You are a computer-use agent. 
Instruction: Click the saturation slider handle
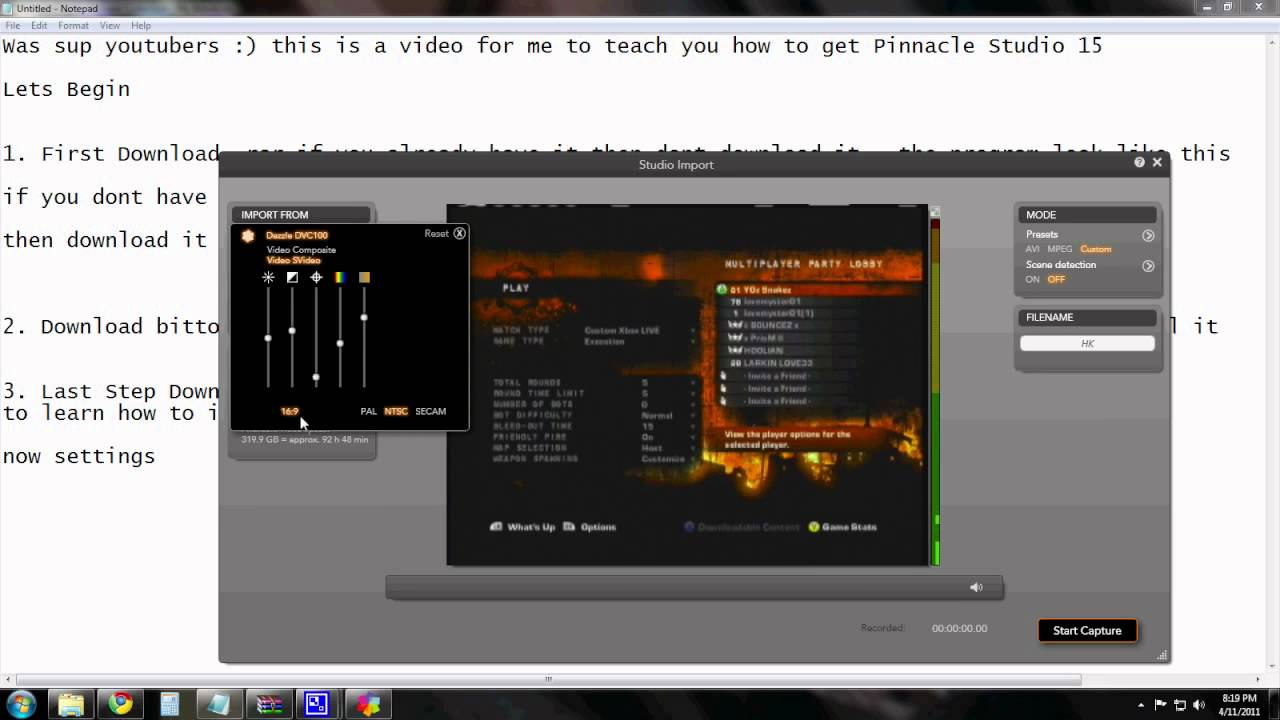click(x=364, y=317)
